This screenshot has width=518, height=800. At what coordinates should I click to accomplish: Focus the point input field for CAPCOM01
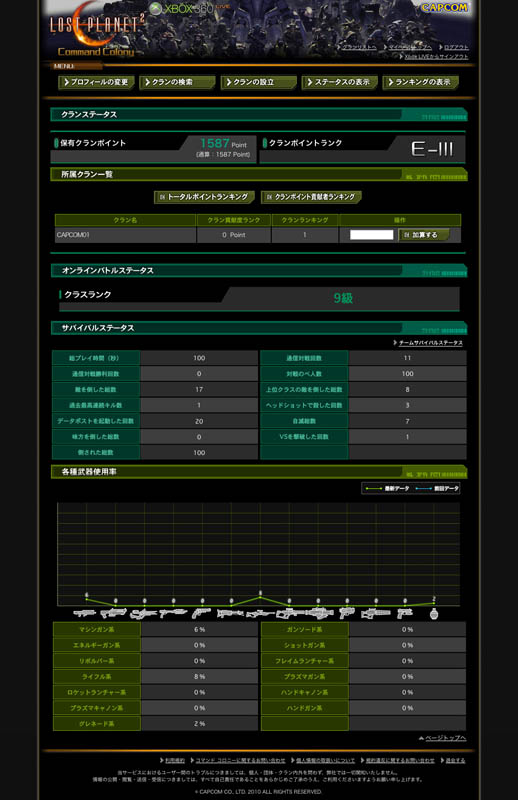[372, 235]
